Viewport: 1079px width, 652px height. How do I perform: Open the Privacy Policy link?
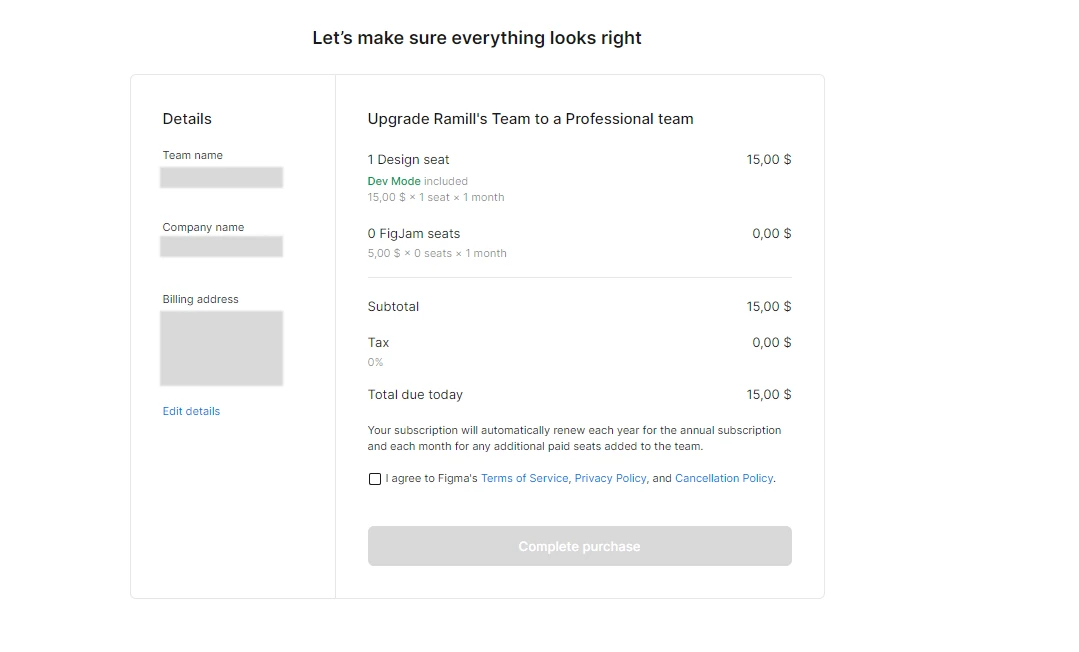[x=610, y=478]
